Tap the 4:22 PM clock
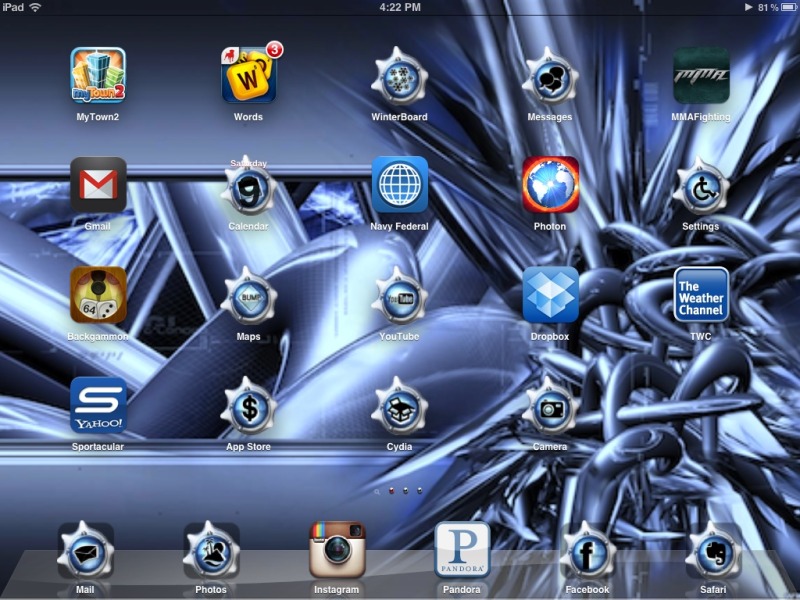800x600 pixels. pos(400,7)
